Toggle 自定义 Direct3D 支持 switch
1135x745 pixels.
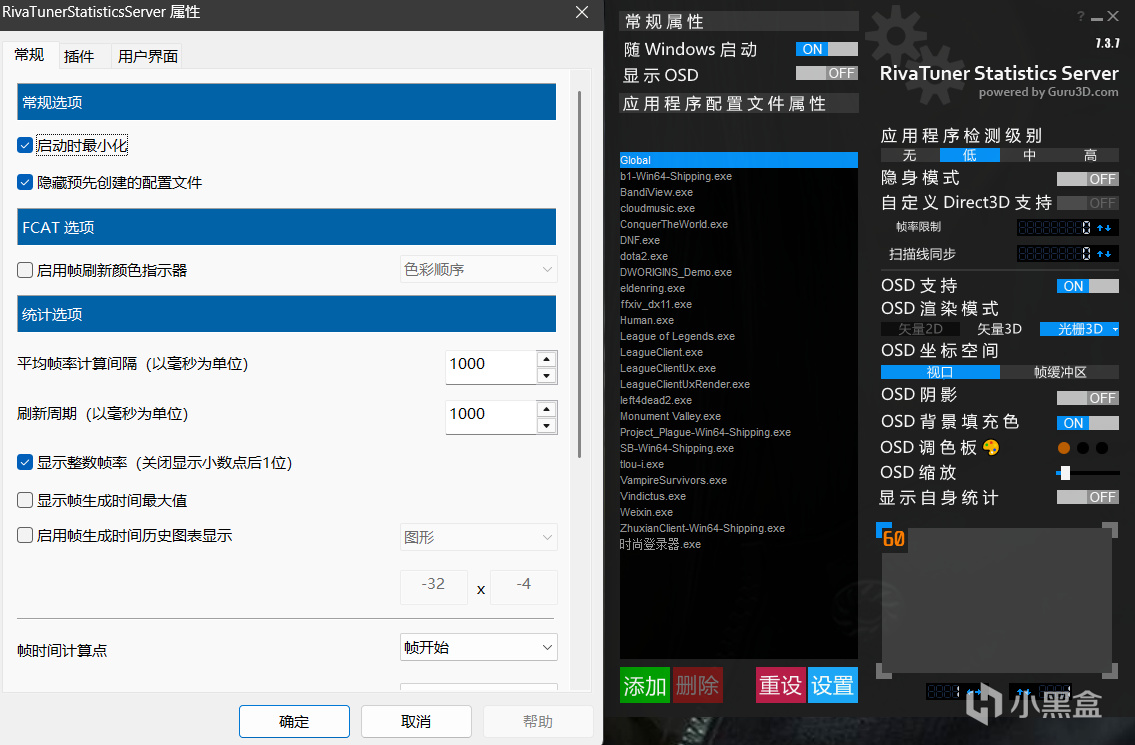pos(1087,203)
